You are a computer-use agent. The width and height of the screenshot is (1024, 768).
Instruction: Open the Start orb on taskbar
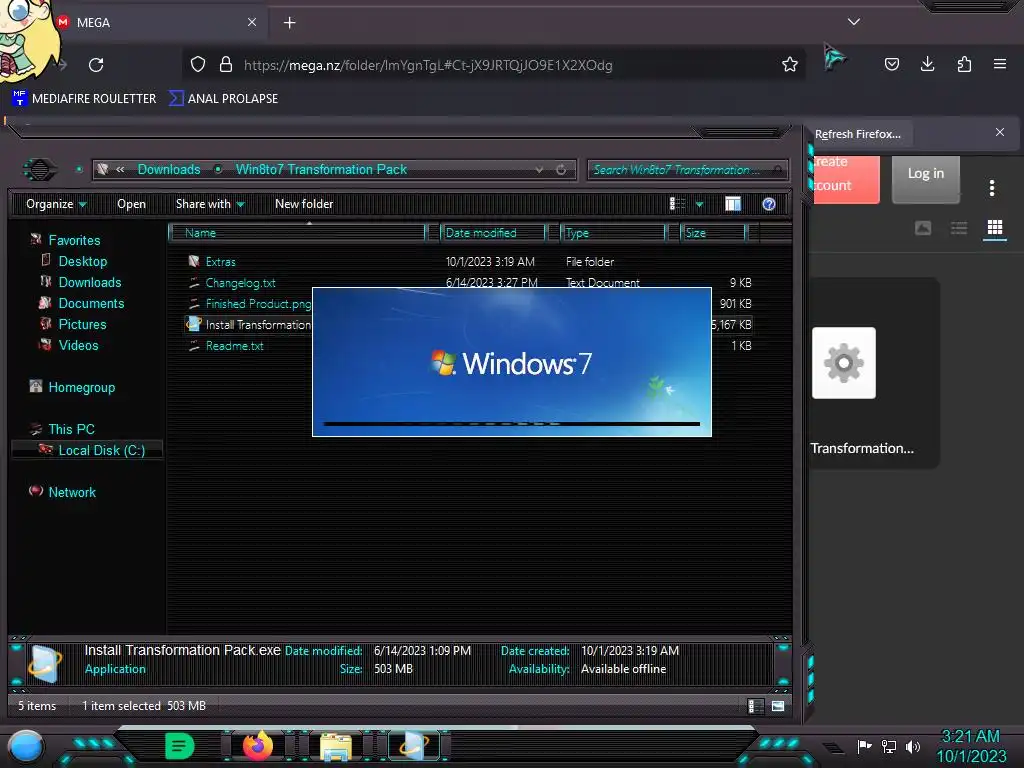(x=25, y=747)
